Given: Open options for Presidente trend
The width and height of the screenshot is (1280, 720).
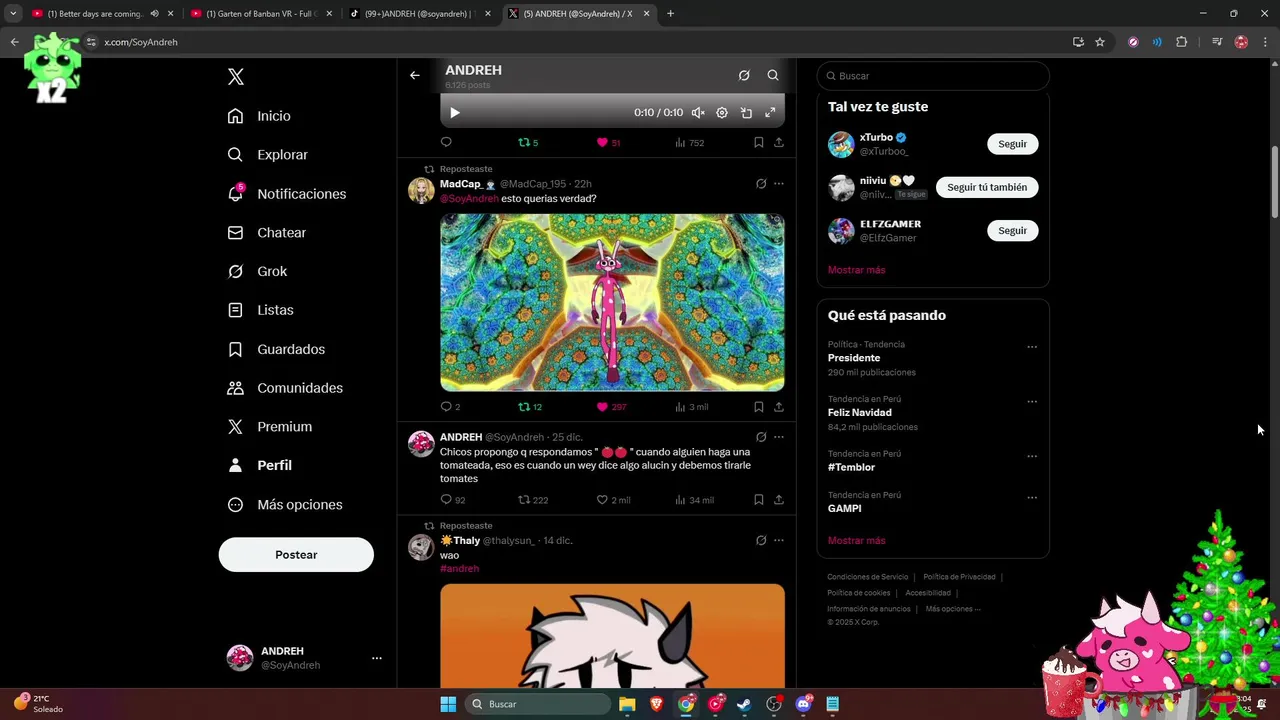Looking at the screenshot, I should tap(1032, 347).
